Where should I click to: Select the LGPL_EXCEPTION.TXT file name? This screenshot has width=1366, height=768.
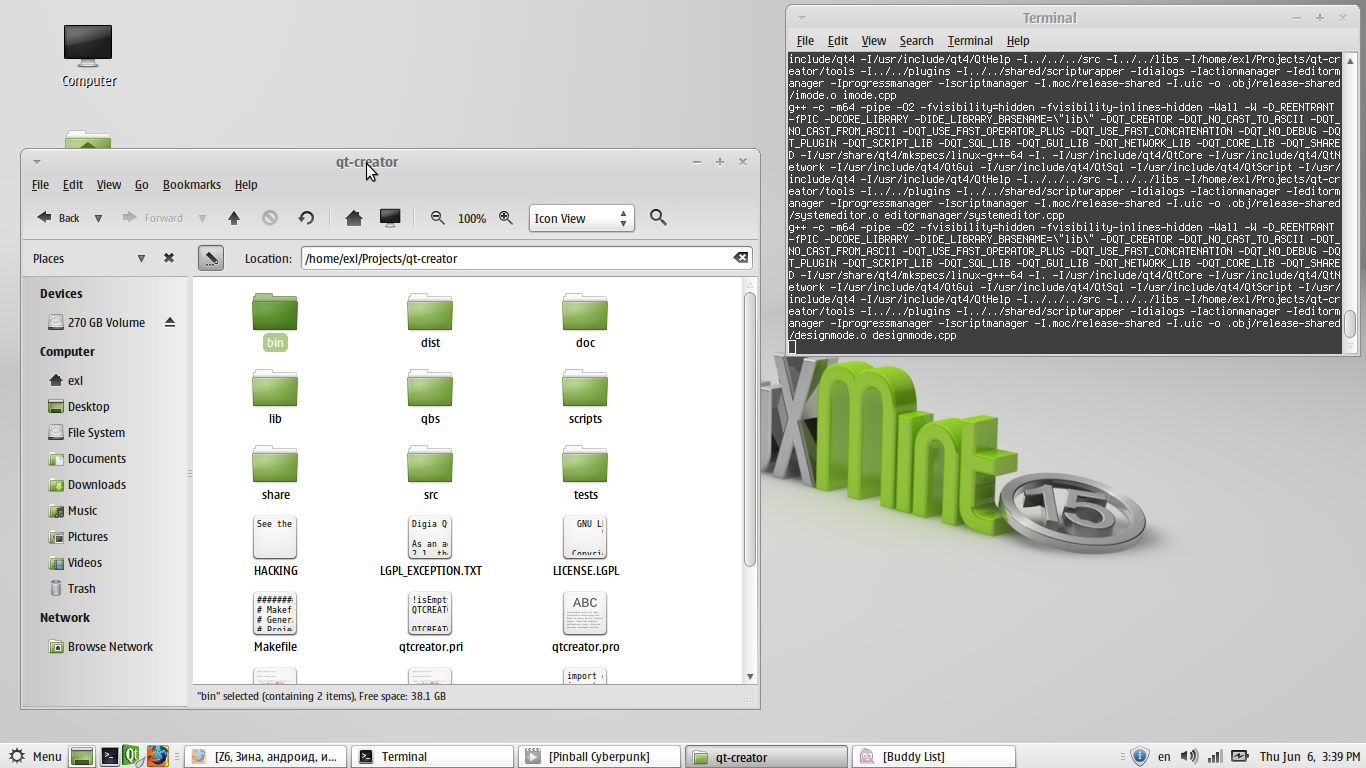[x=430, y=571]
